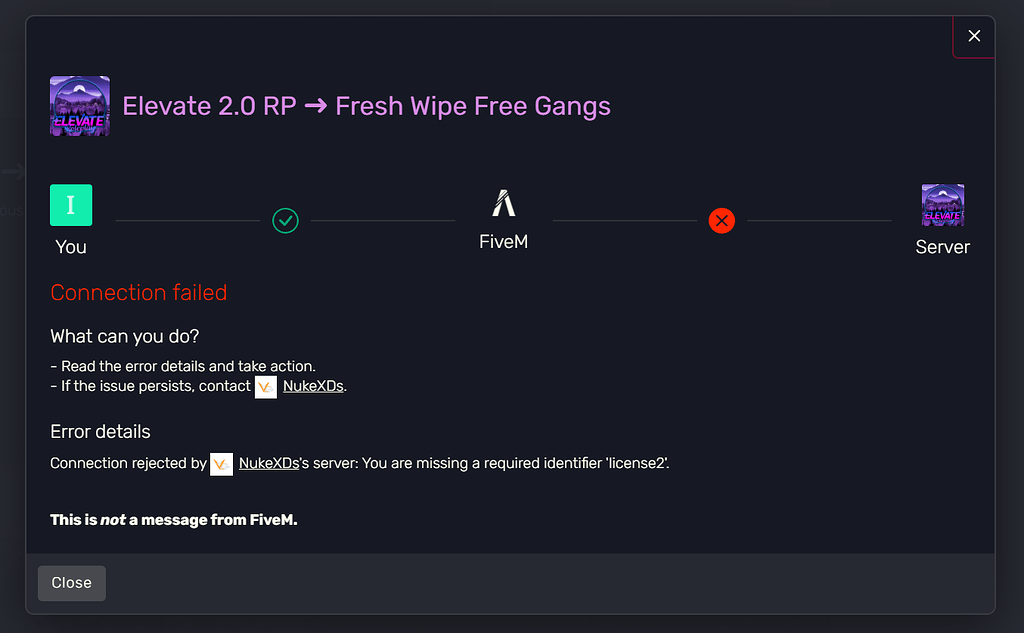The image size is (1024, 633).
Task: Click the 'Error details' heading
Action: pos(100,432)
